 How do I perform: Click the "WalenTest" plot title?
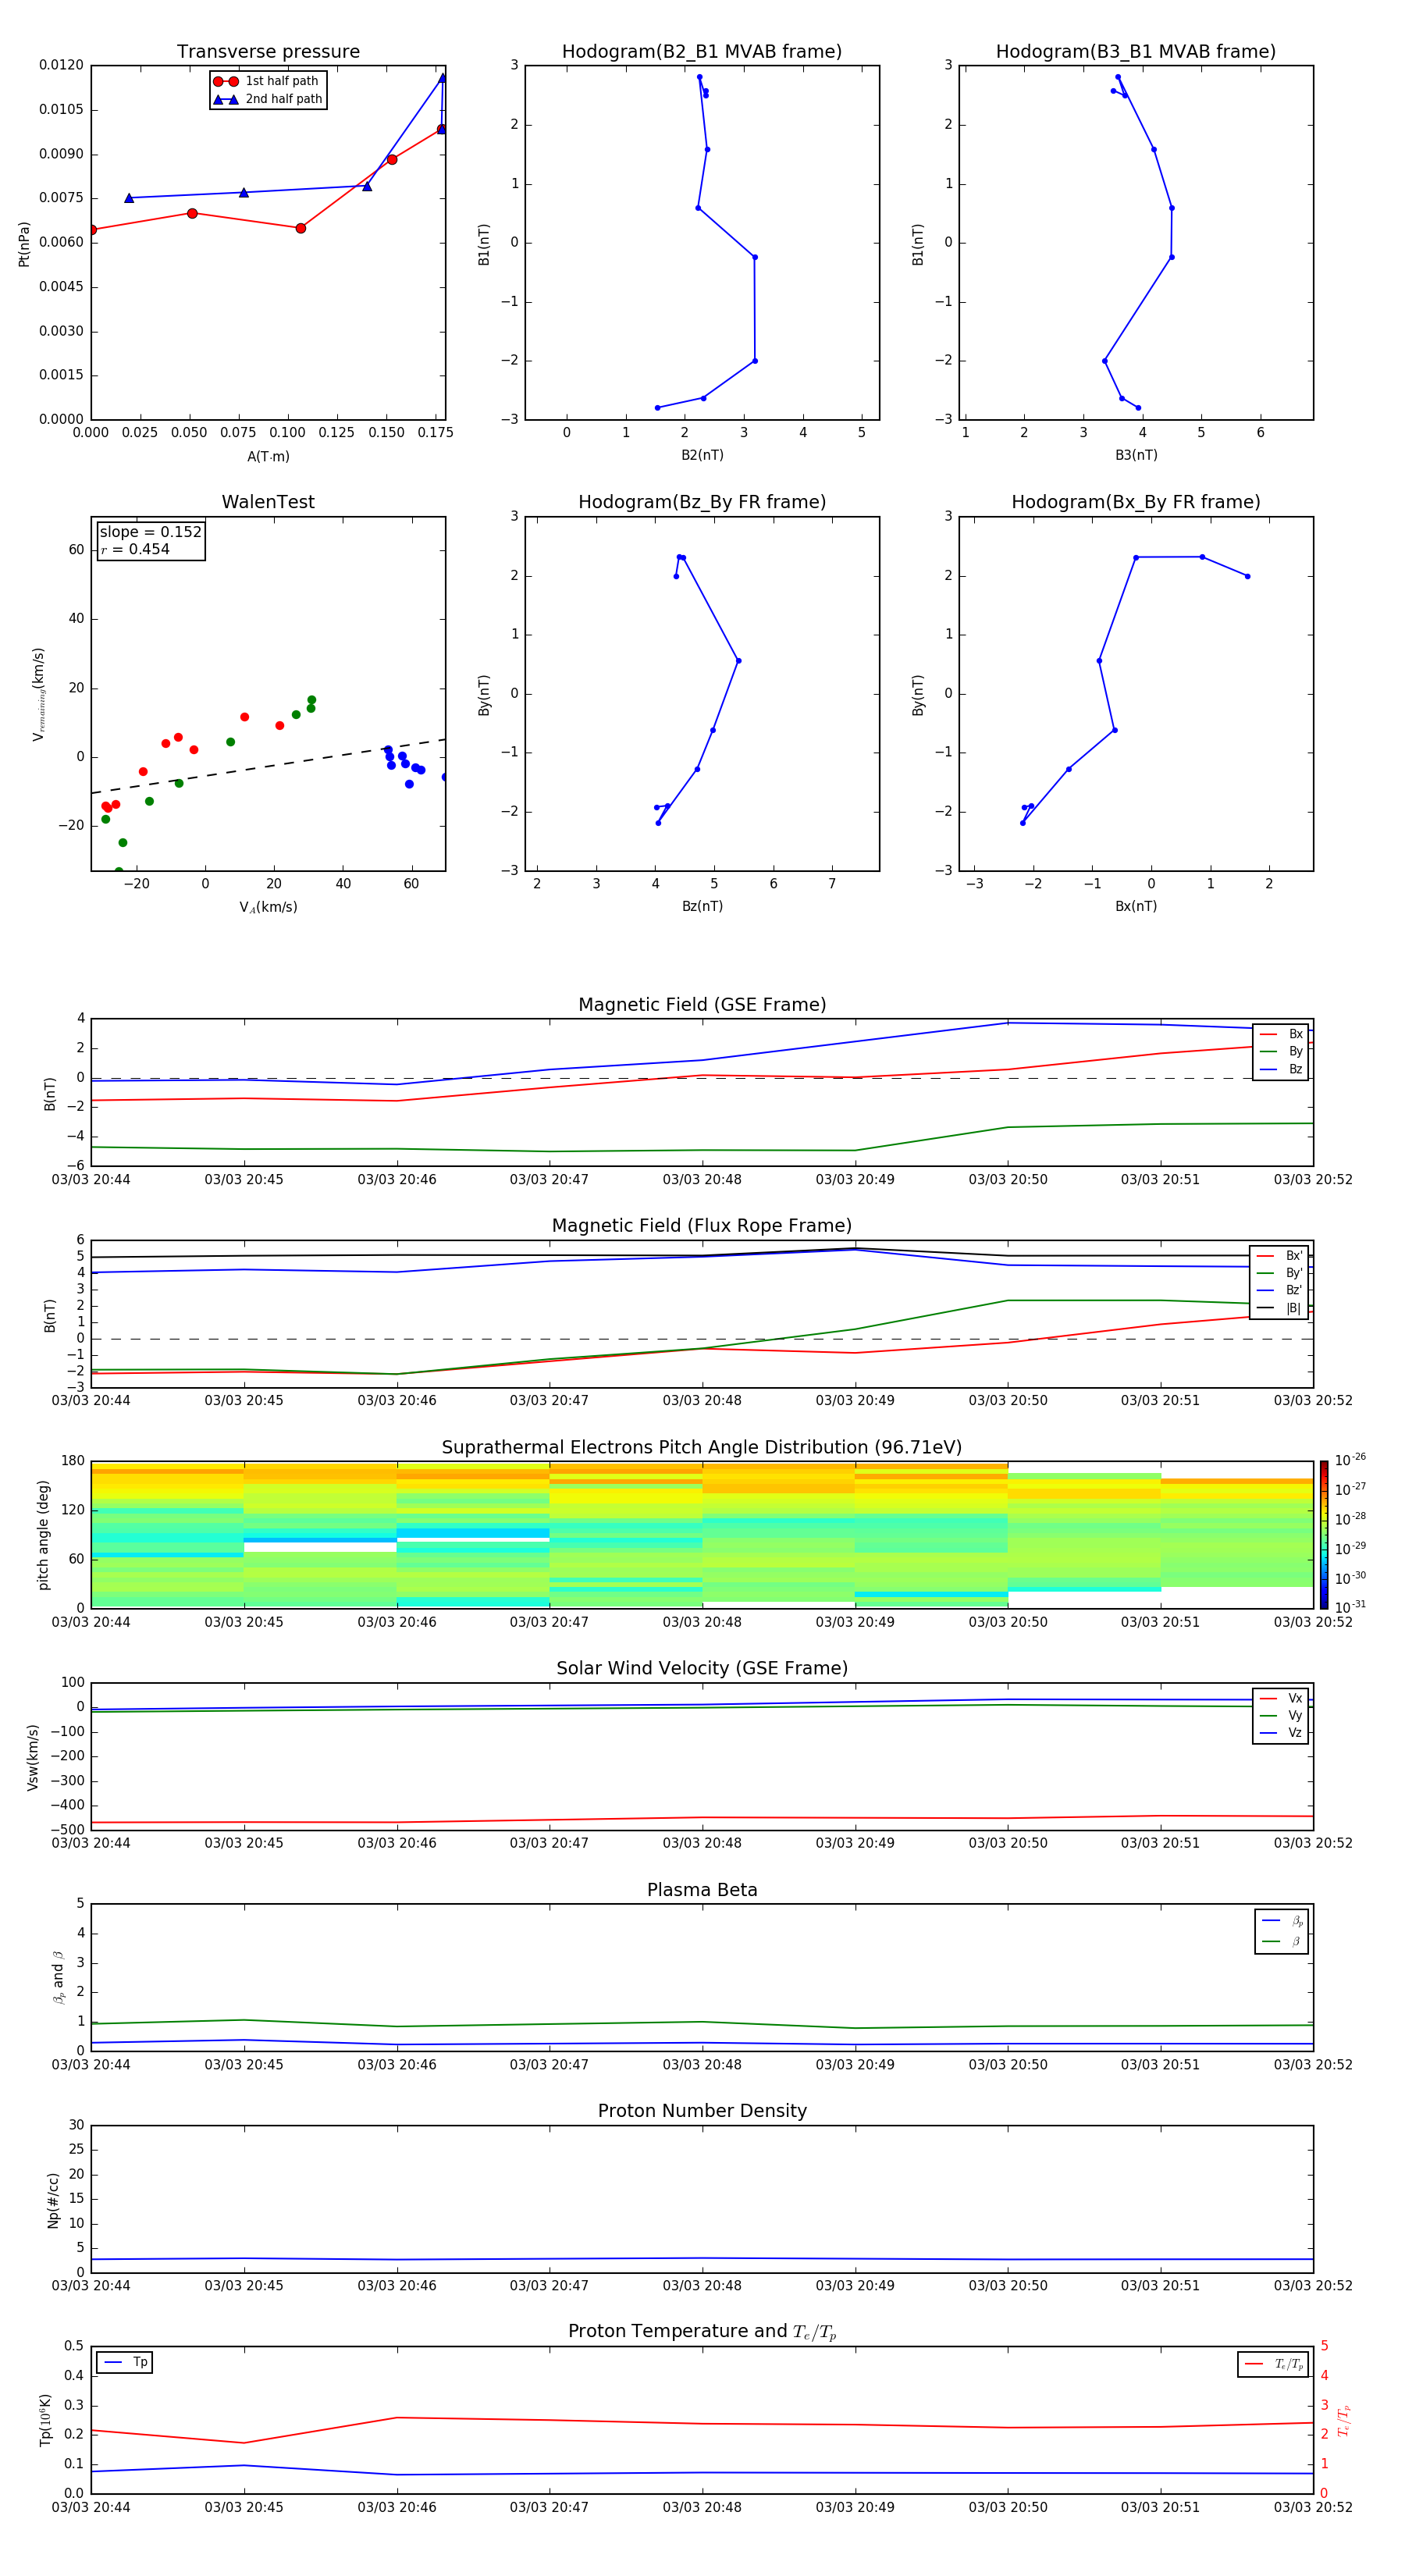(268, 502)
